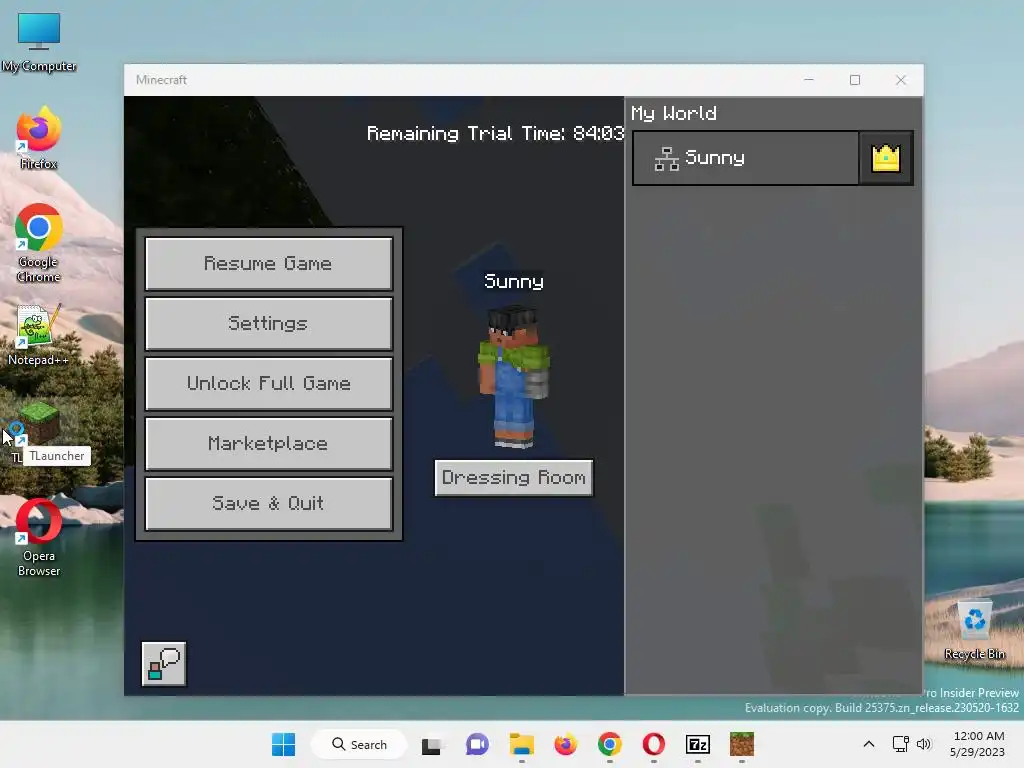This screenshot has width=1024, height=768.
Task: Choose Save & Quit
Action: coord(268,504)
